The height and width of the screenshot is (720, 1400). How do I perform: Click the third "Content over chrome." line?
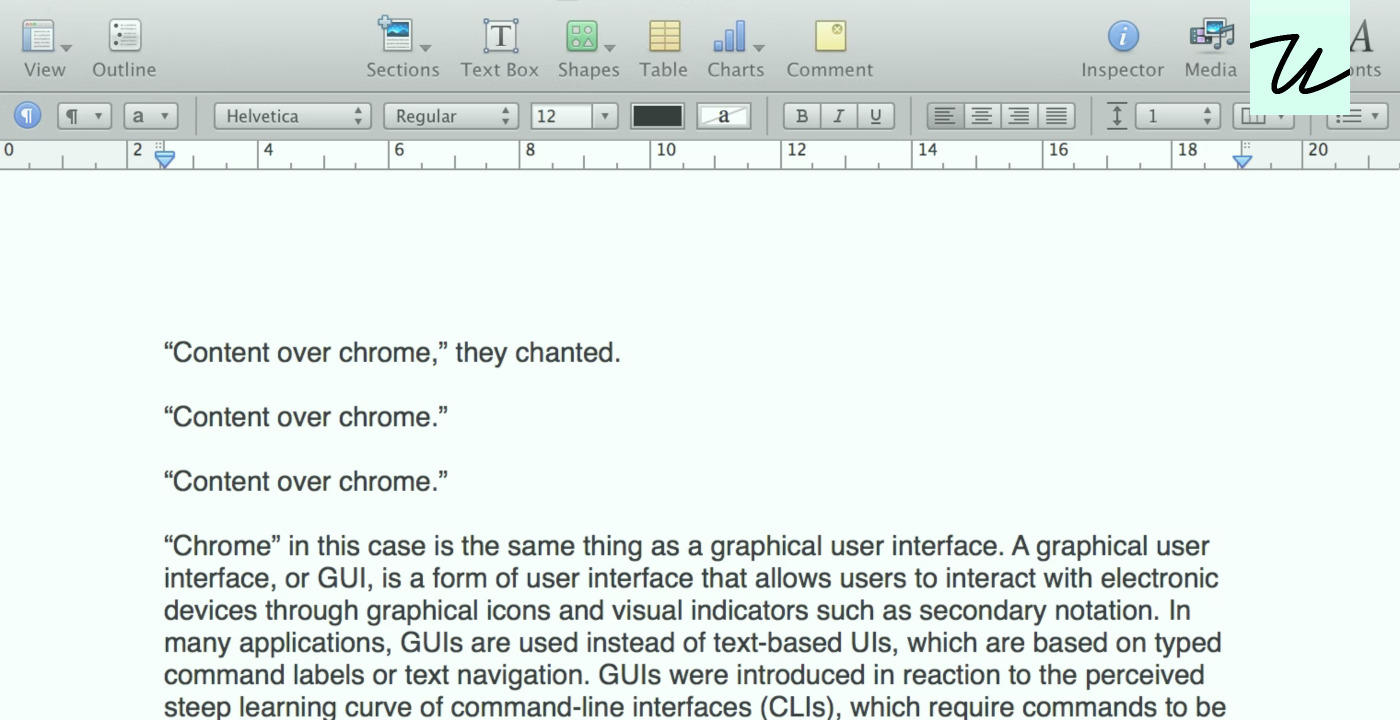coord(306,481)
